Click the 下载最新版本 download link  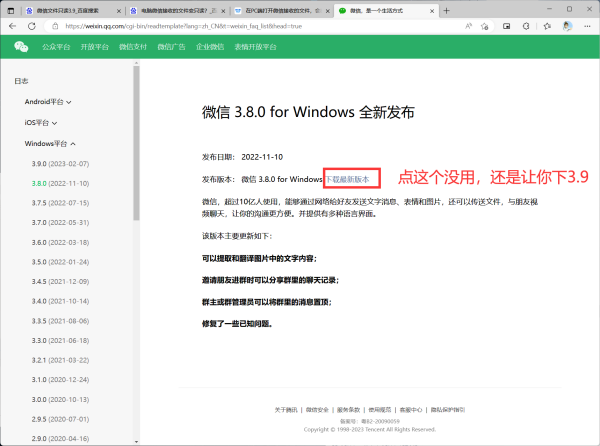[x=351, y=179]
